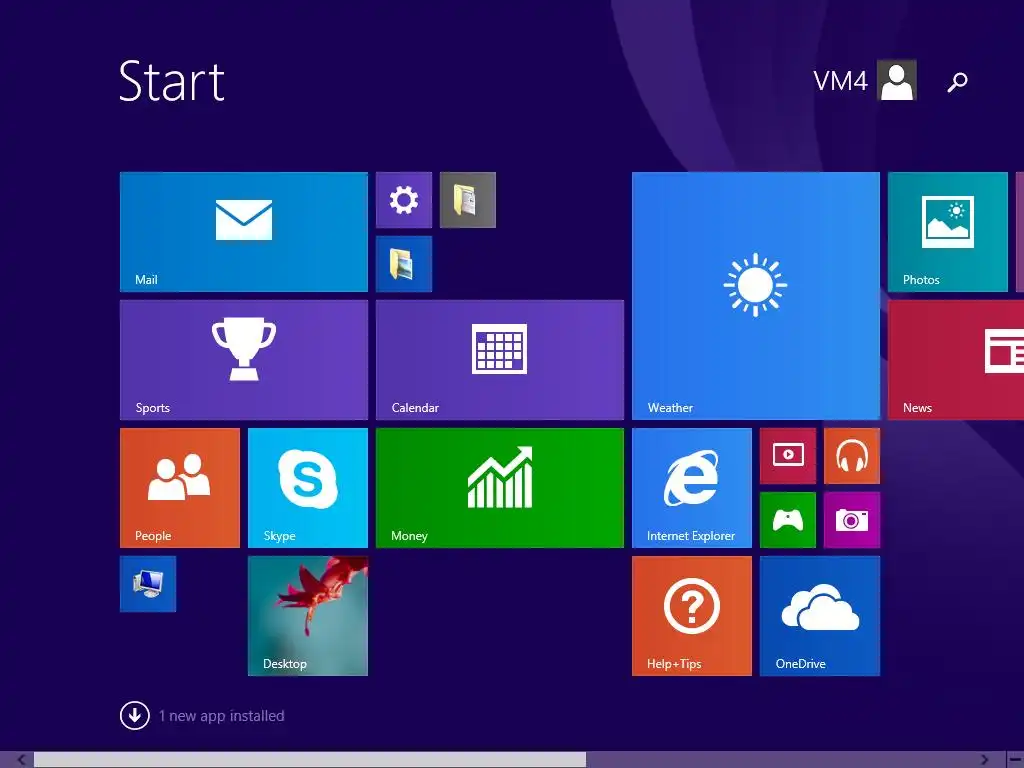Open the Weather tile
1024x768 pixels.
click(x=756, y=296)
